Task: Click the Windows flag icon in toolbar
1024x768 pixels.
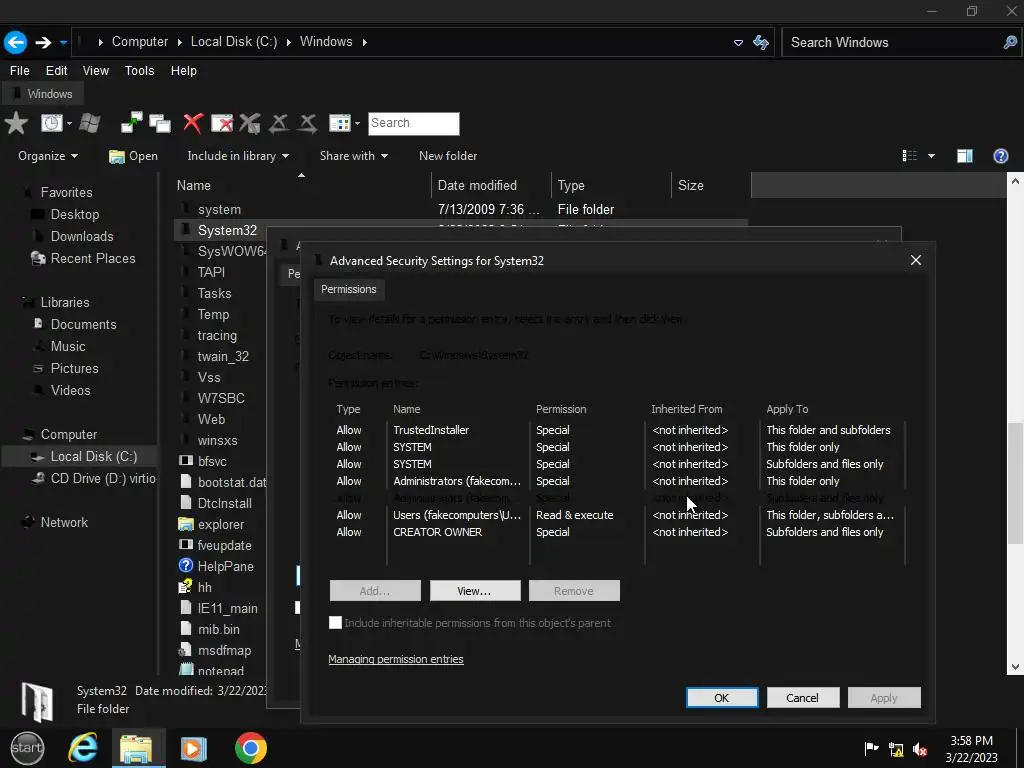Action: tap(89, 123)
